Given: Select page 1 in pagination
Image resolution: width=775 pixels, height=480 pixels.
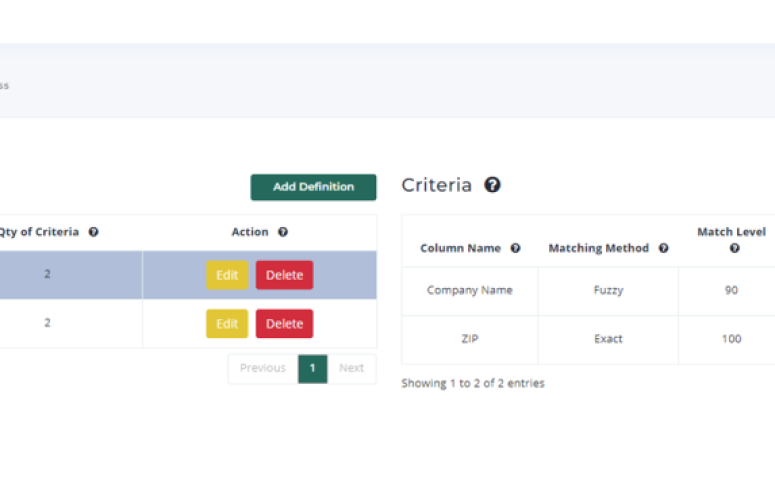Looking at the screenshot, I should (x=312, y=368).
